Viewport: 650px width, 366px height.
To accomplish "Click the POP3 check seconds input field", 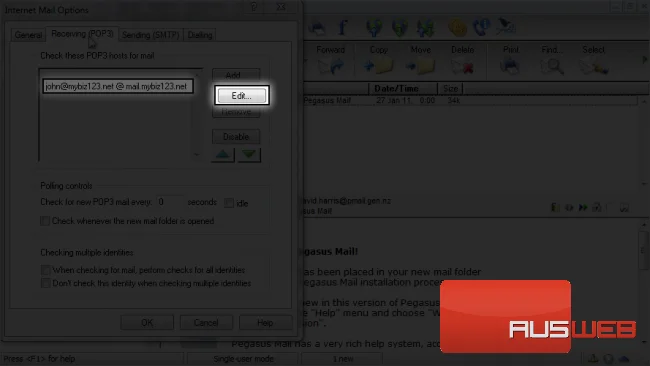I will point(169,202).
